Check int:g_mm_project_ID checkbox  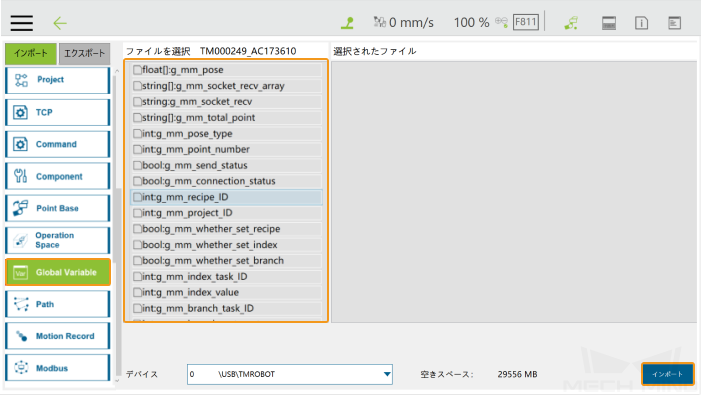(x=137, y=213)
